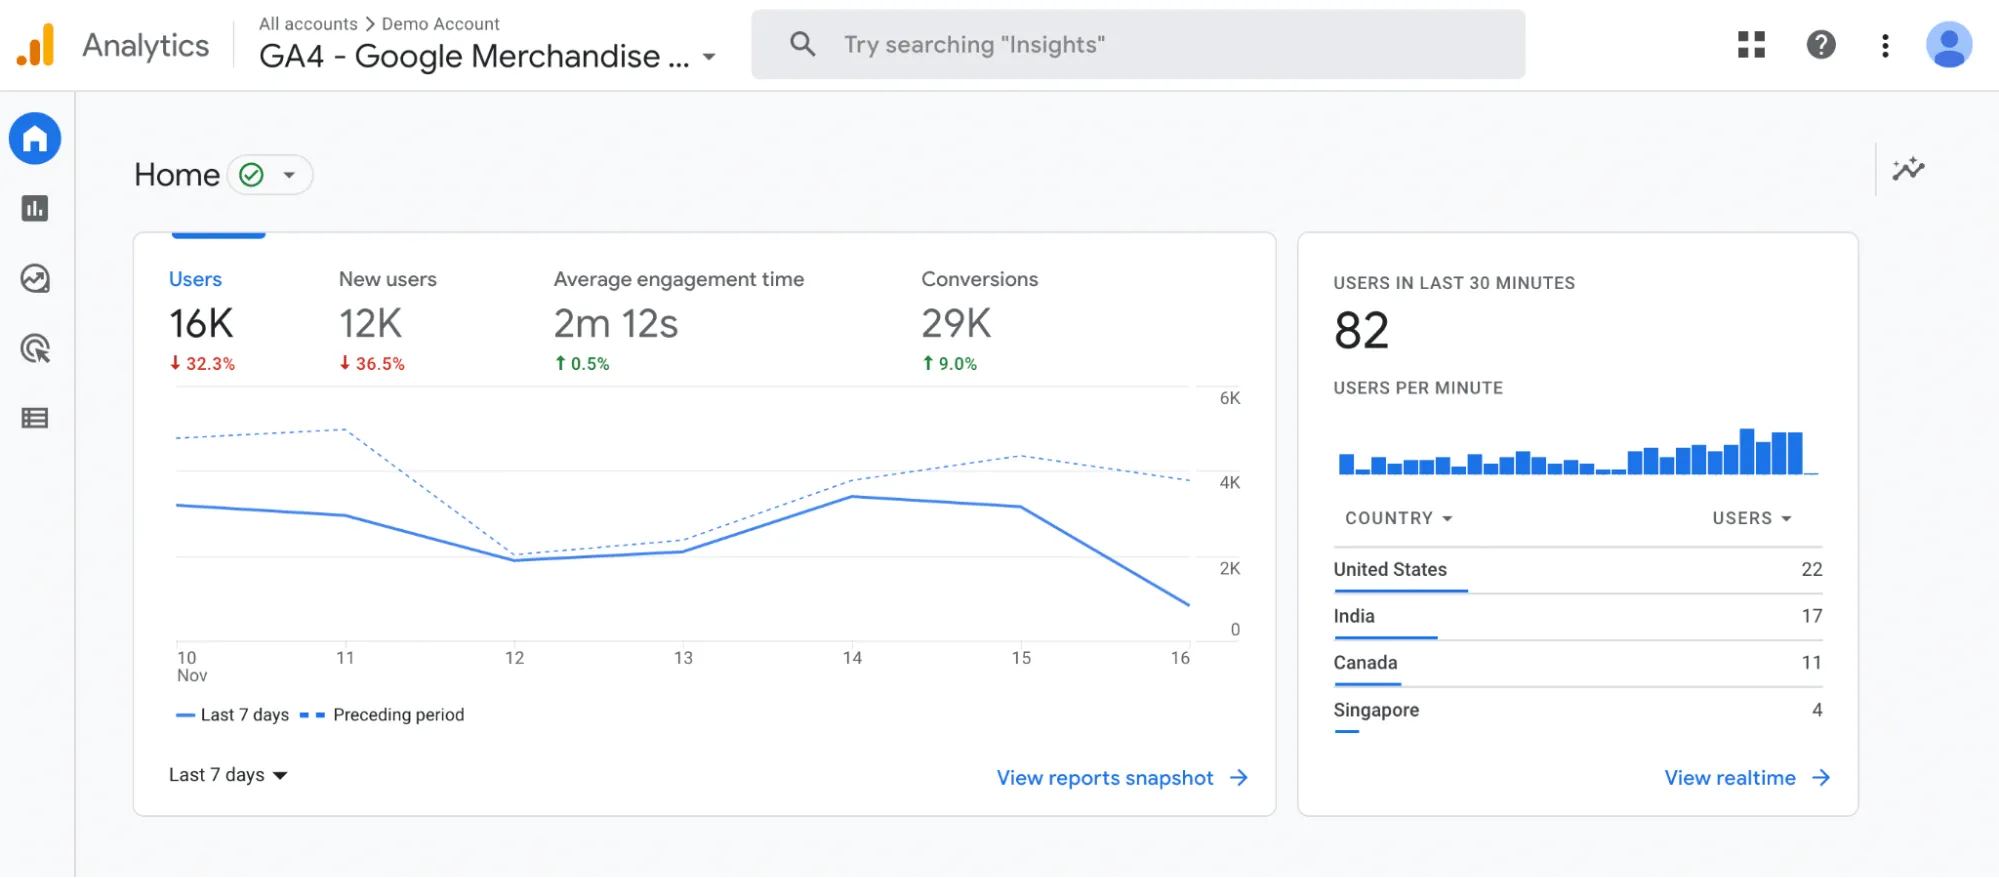Click the 0.5% engagement increase indicator
The height and width of the screenshot is (878, 1999).
point(582,364)
